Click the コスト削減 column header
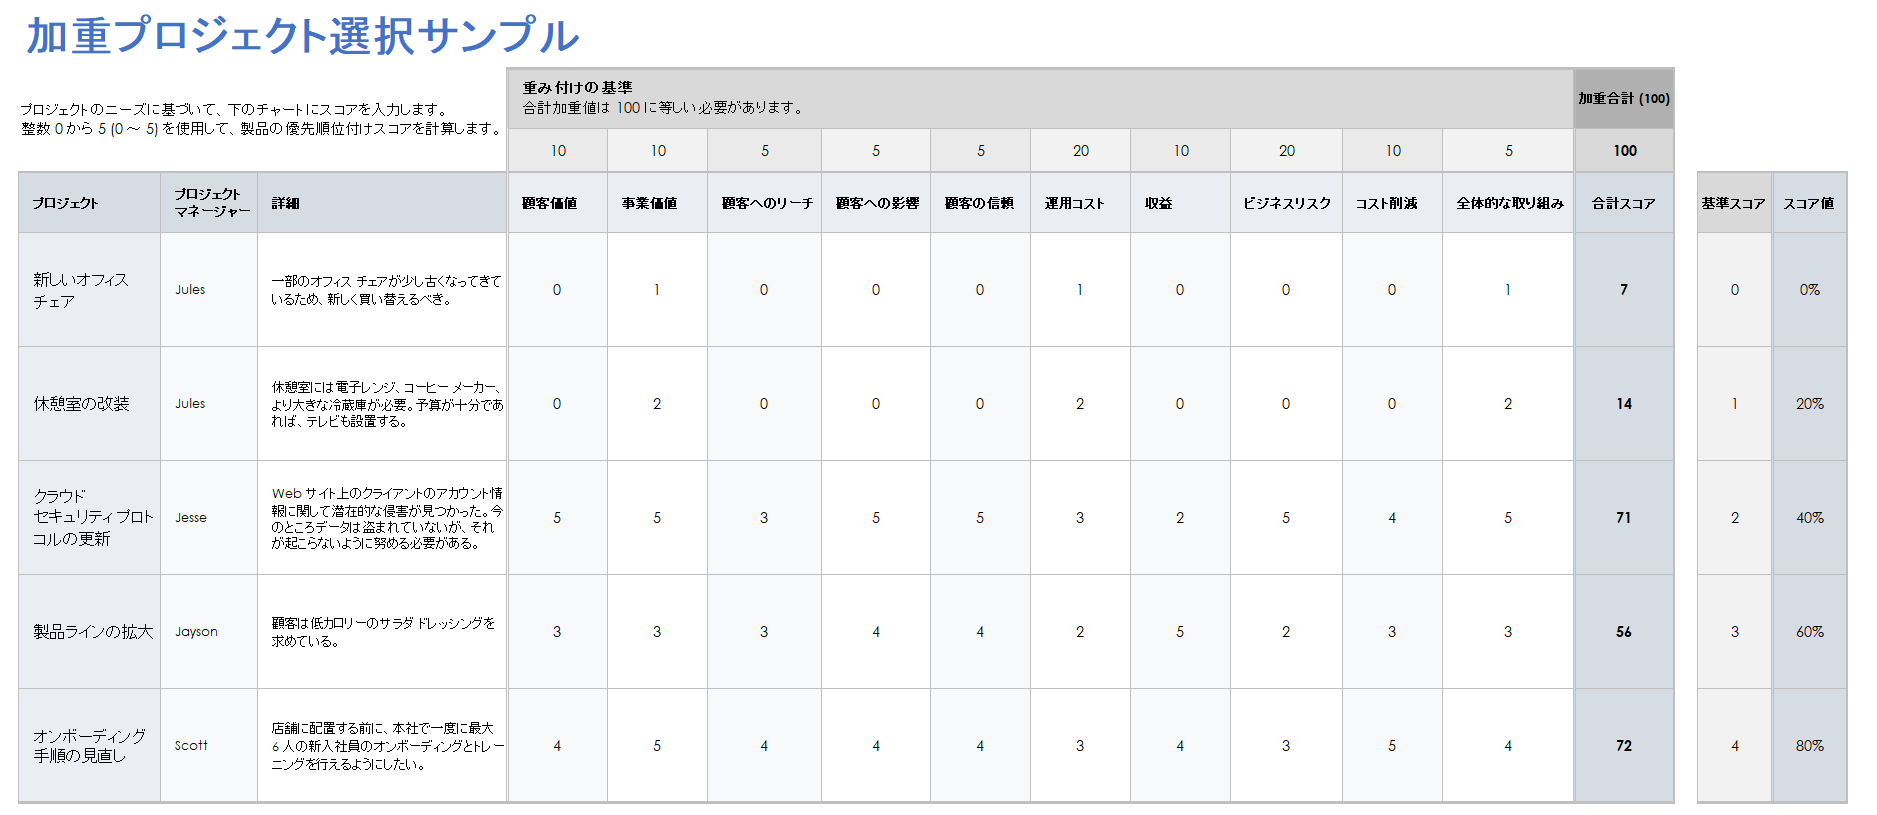This screenshot has height=815, width=1877. 1392,203
